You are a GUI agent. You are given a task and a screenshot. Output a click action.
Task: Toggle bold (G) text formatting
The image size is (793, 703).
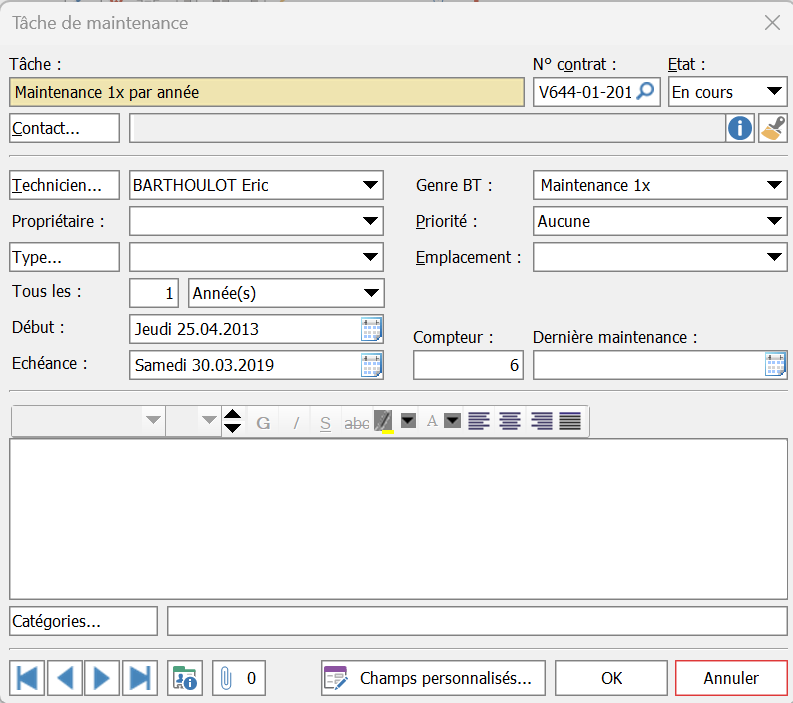(264, 422)
